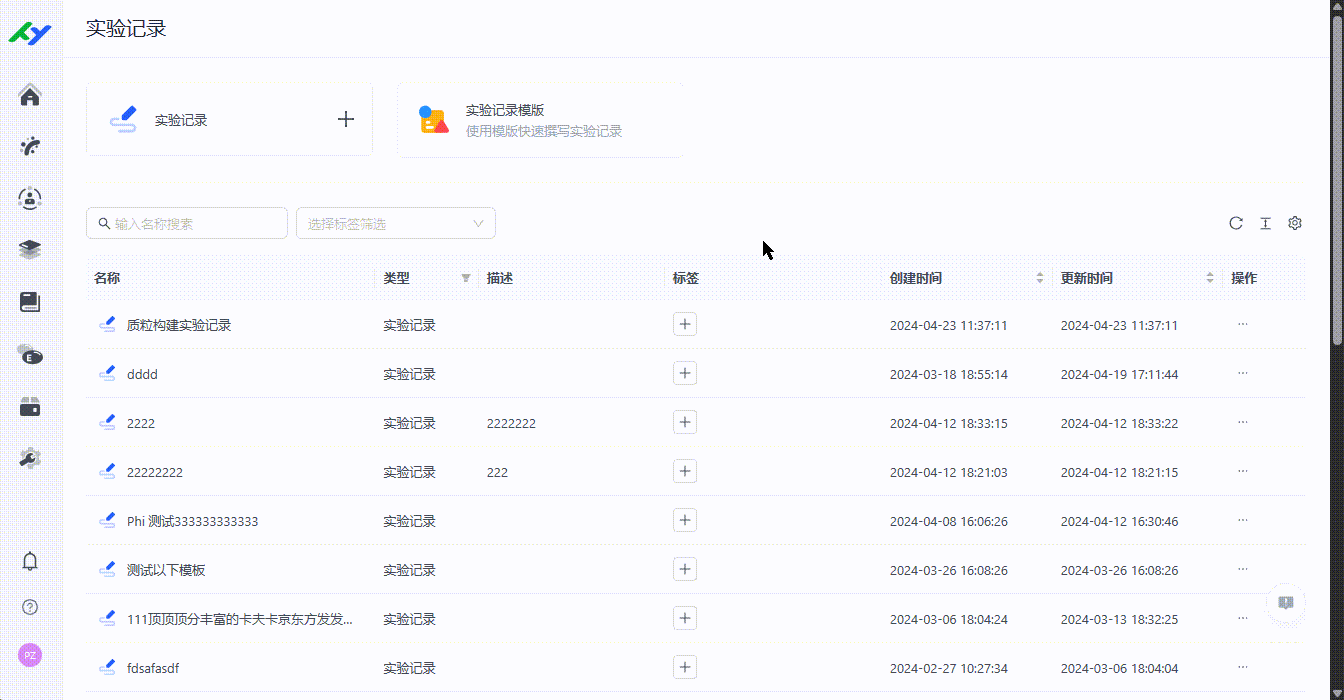Click the row height density icon
1344x700 pixels.
pyautogui.click(x=1265, y=223)
